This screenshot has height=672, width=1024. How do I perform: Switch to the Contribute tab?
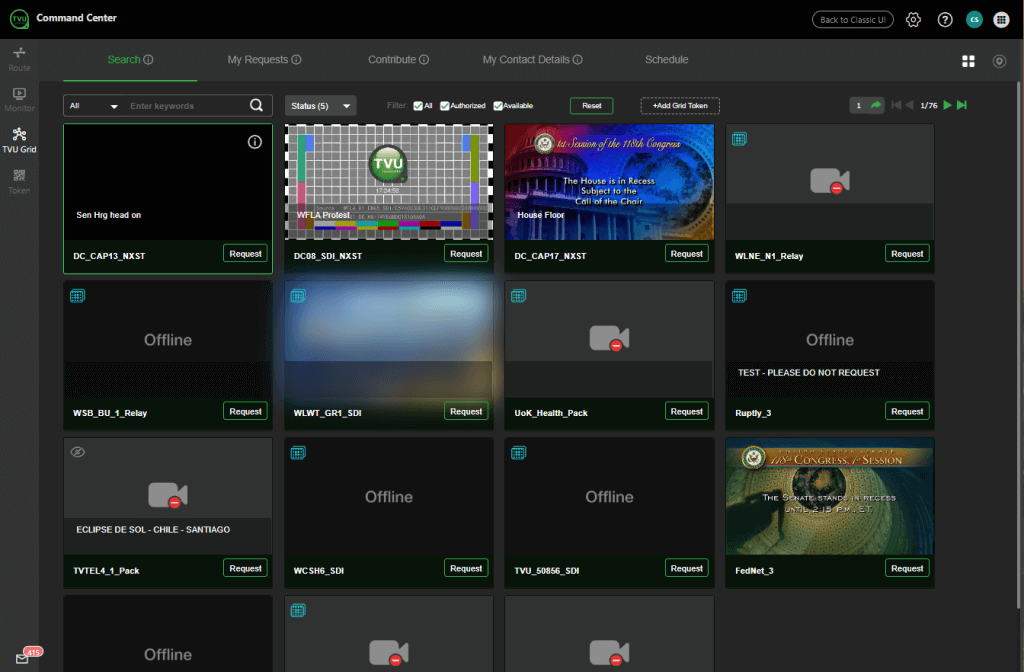tap(392, 59)
